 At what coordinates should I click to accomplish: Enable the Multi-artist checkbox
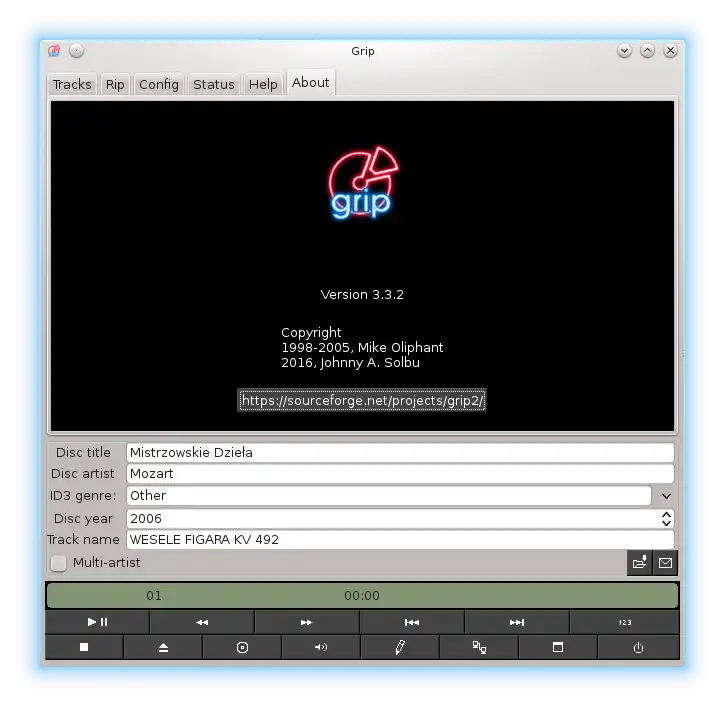pos(59,563)
